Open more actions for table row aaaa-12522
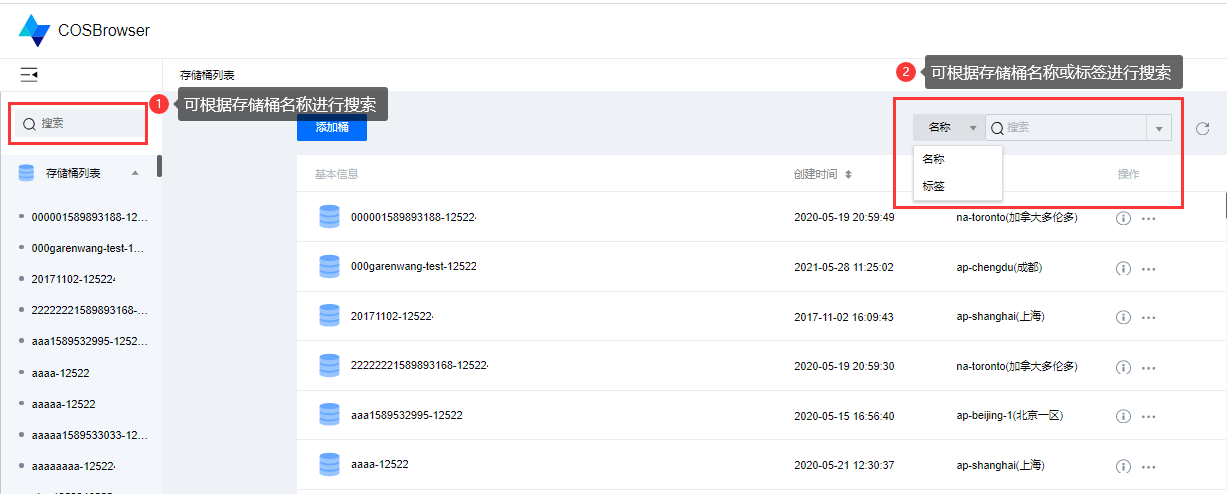Image resolution: width=1227 pixels, height=494 pixels. (1148, 466)
